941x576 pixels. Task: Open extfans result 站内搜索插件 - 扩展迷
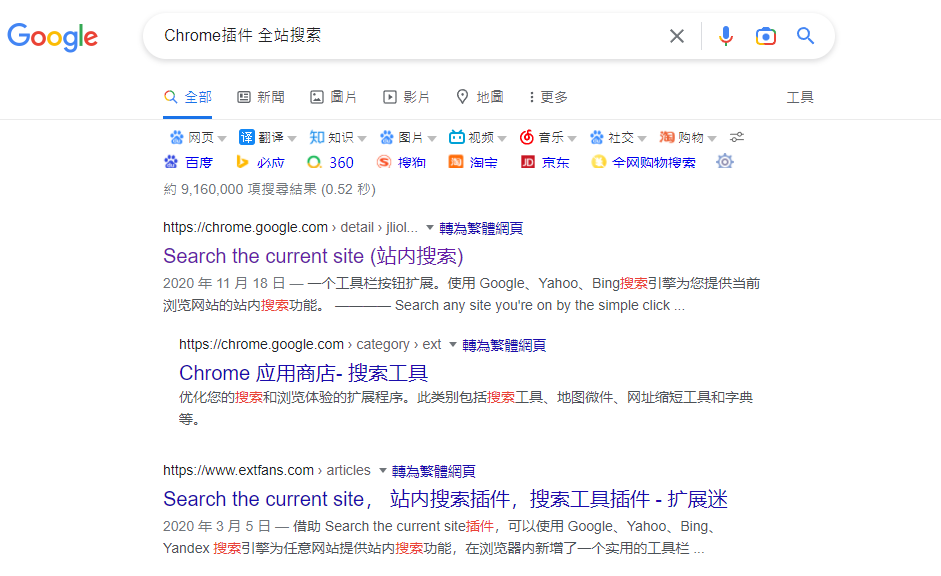coord(445,499)
